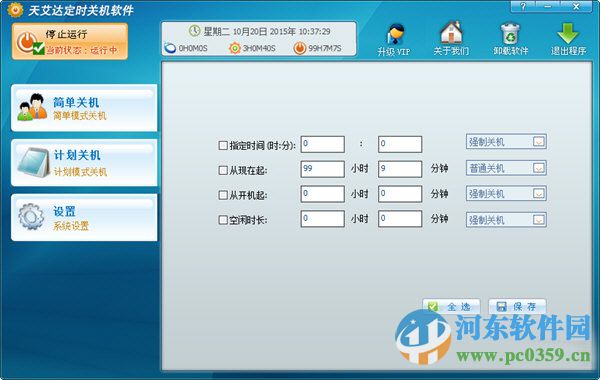
Task: Click the 停止运行 power button
Action: [x=70, y=41]
